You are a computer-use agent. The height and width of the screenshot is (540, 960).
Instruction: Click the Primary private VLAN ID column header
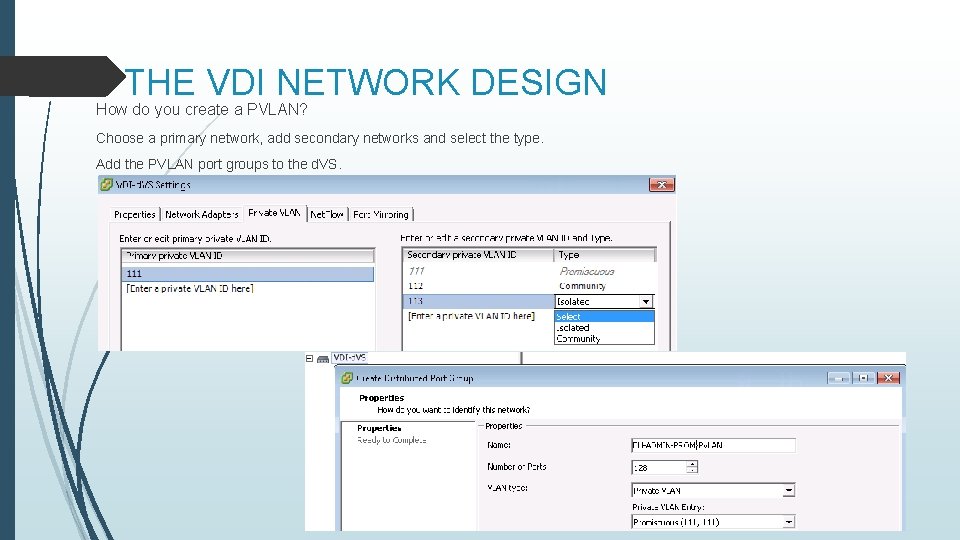click(247, 256)
